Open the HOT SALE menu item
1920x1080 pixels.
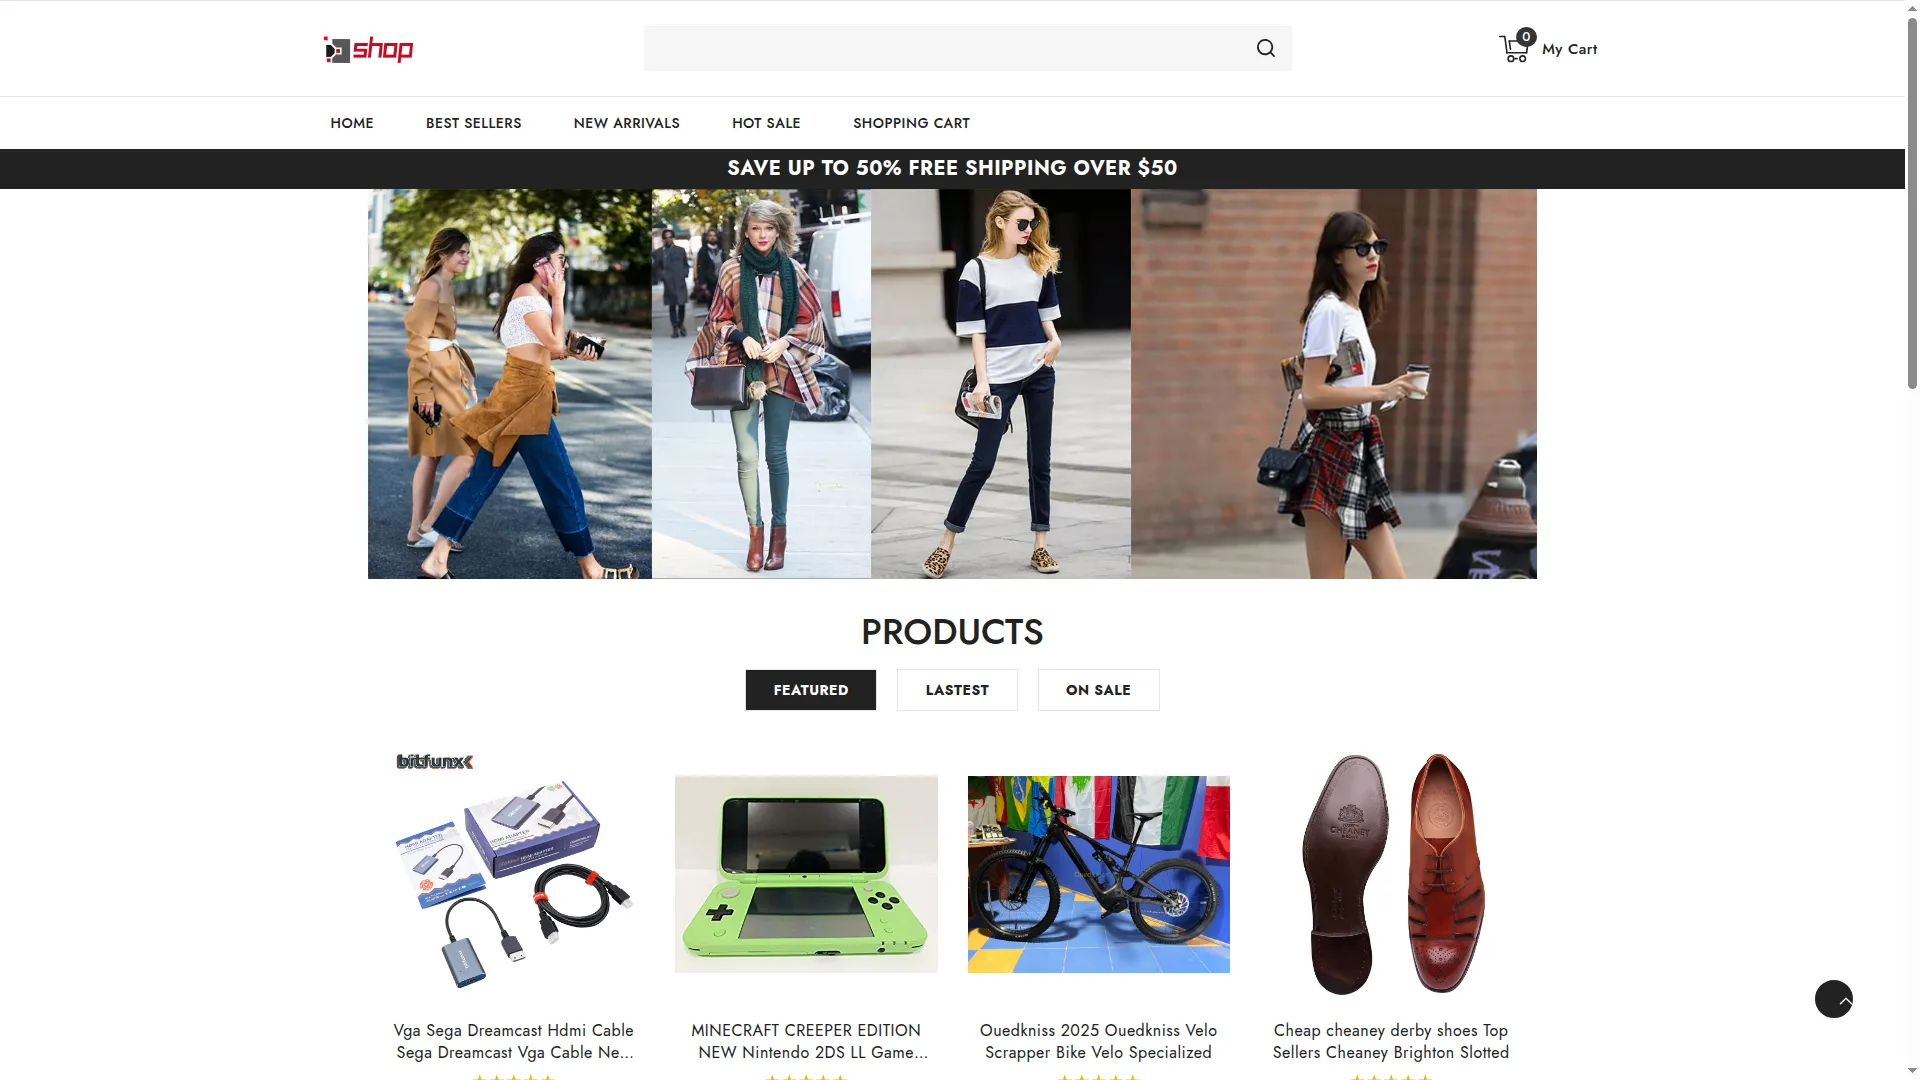pyautogui.click(x=766, y=123)
